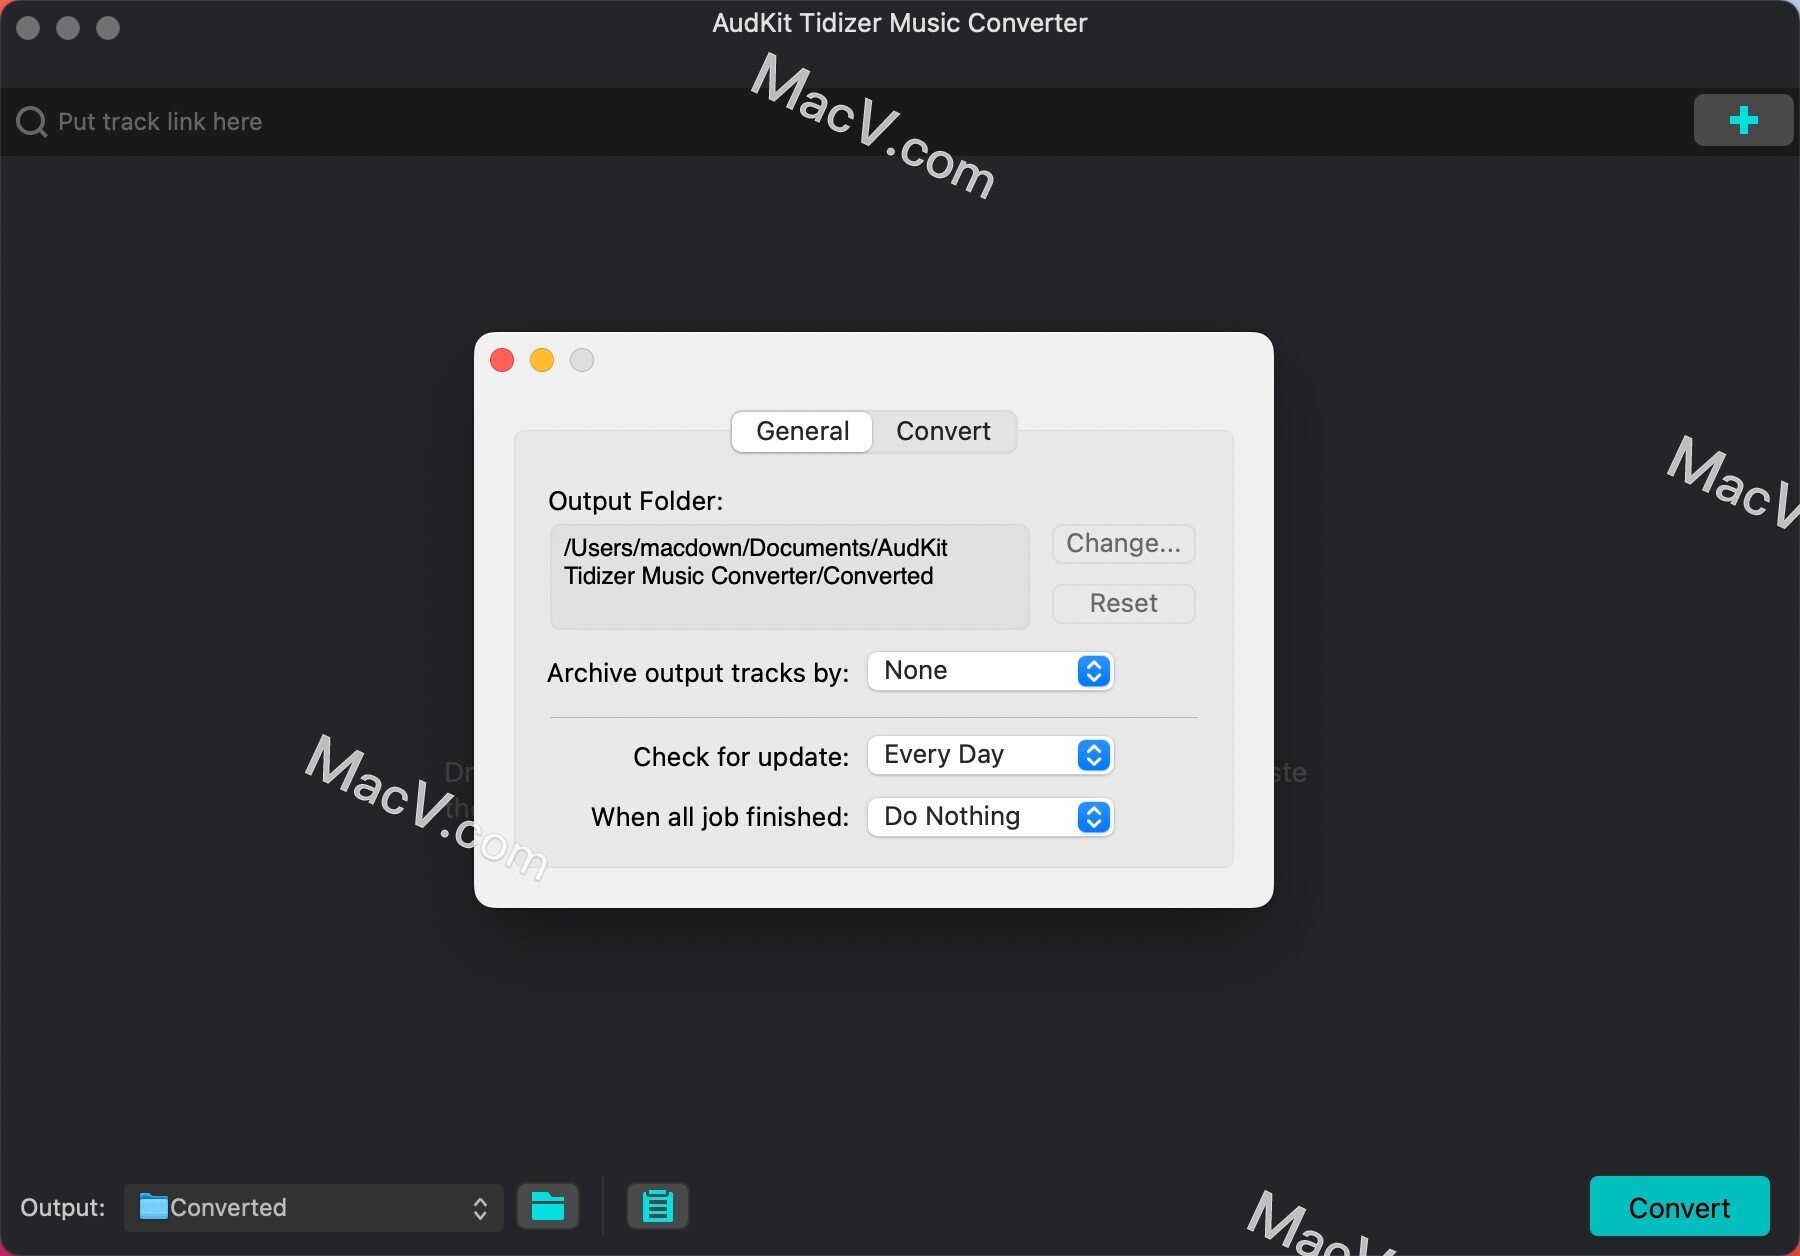This screenshot has height=1256, width=1800.
Task: Open When all job finished dropdown
Action: coord(990,817)
